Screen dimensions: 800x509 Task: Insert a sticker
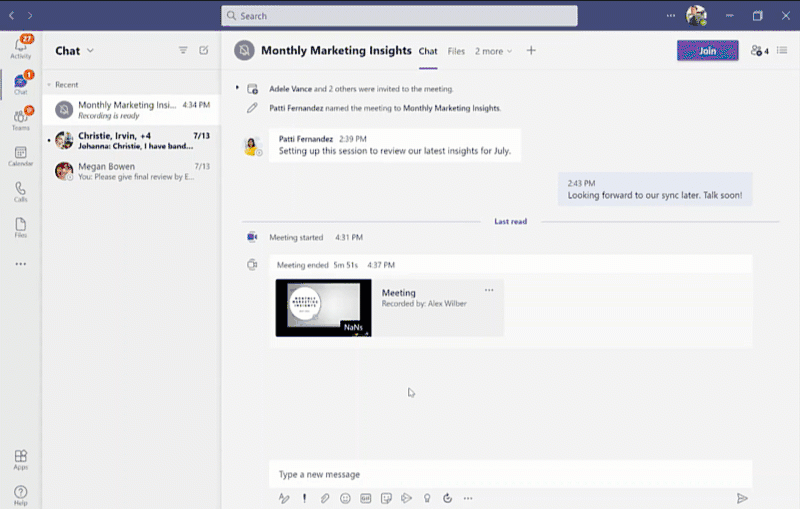[386, 498]
